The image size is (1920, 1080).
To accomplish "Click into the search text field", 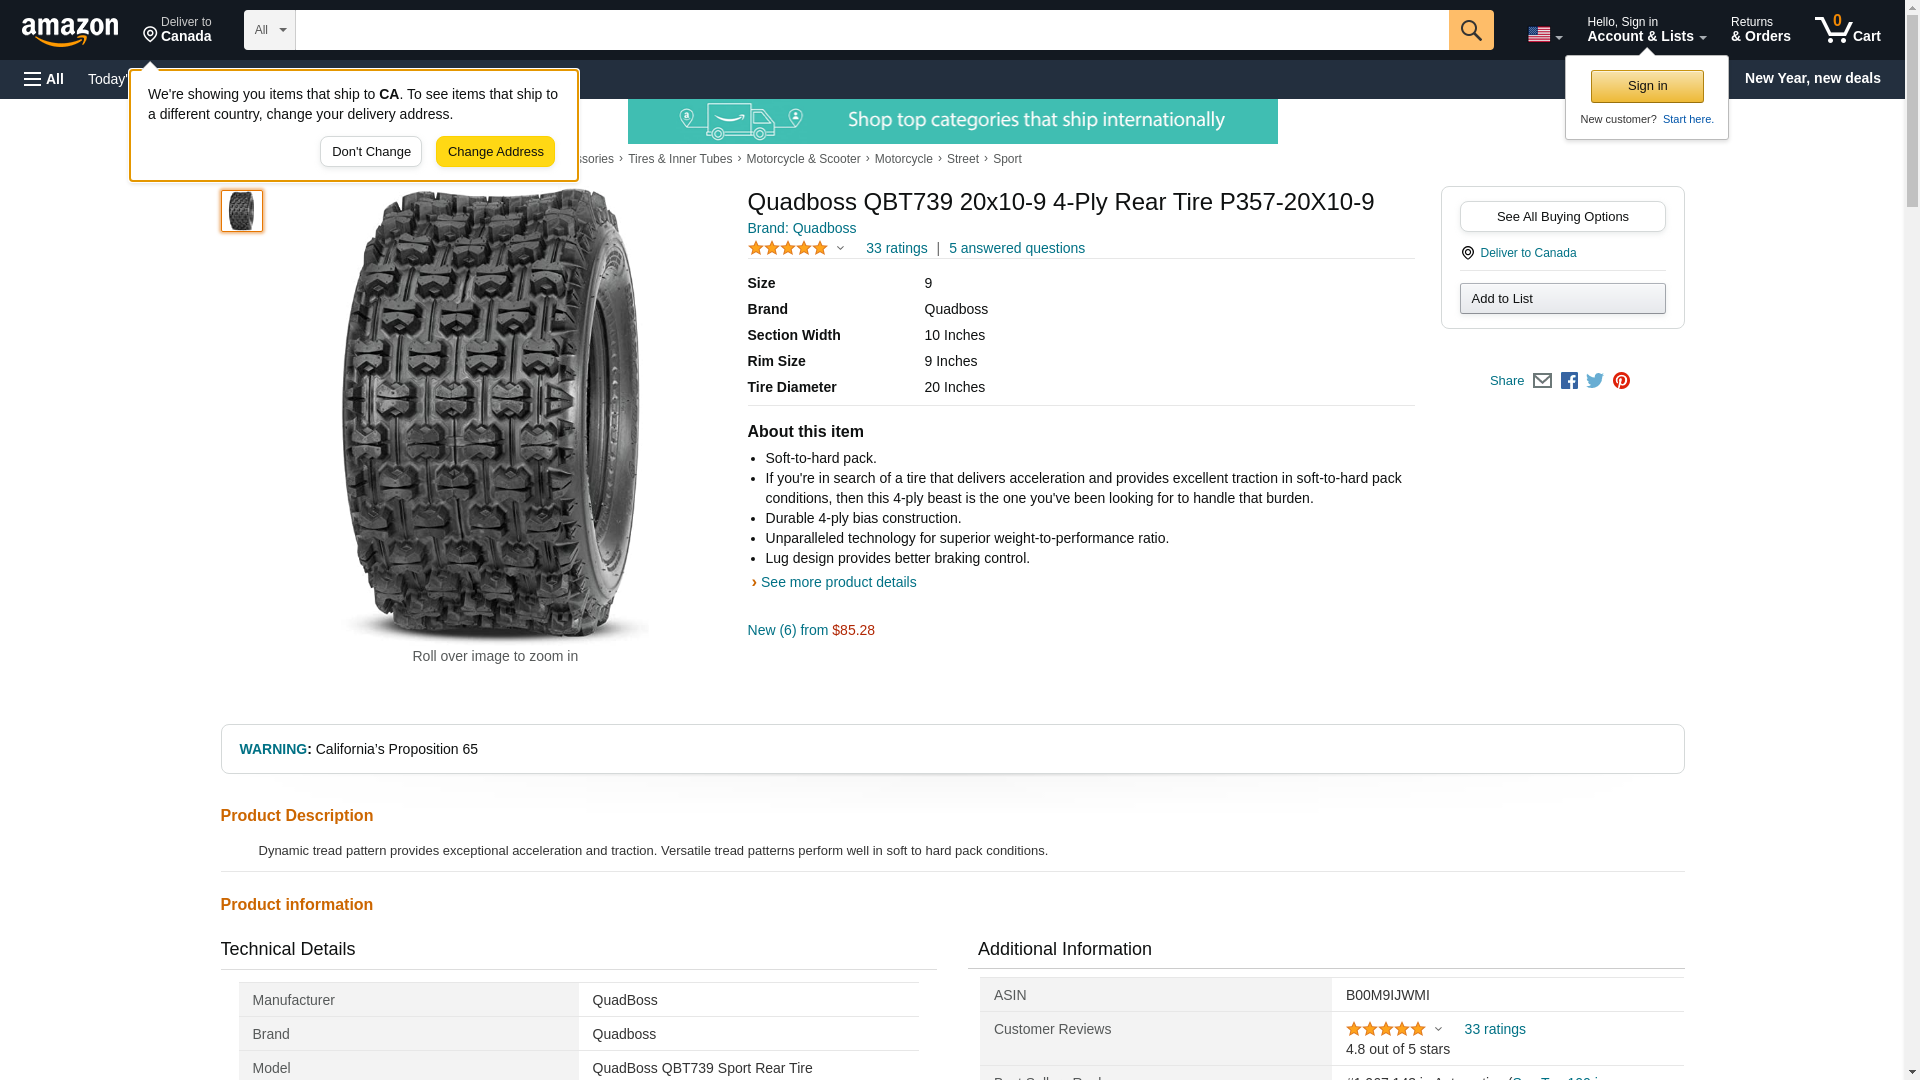I will pyautogui.click(x=871, y=30).
